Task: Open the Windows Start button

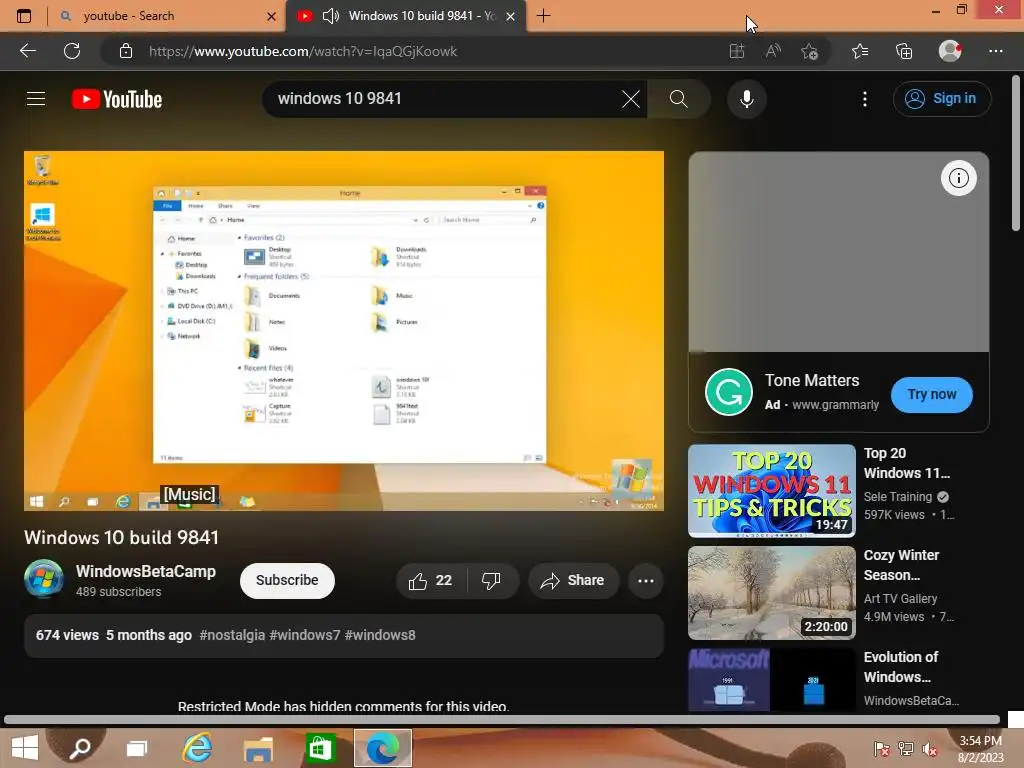Action: (25, 747)
